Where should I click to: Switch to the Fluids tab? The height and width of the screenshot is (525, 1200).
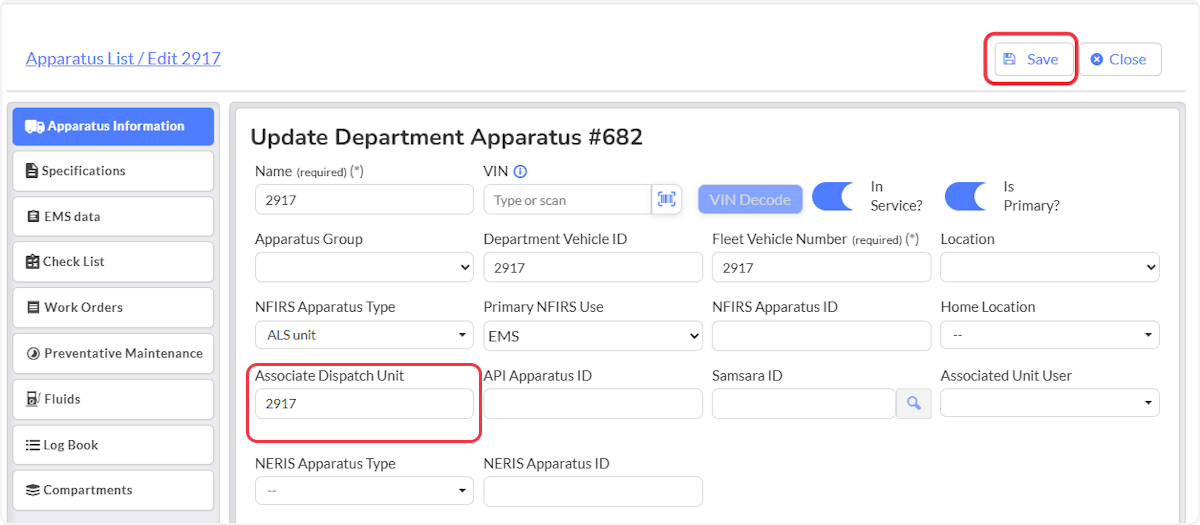[113, 399]
